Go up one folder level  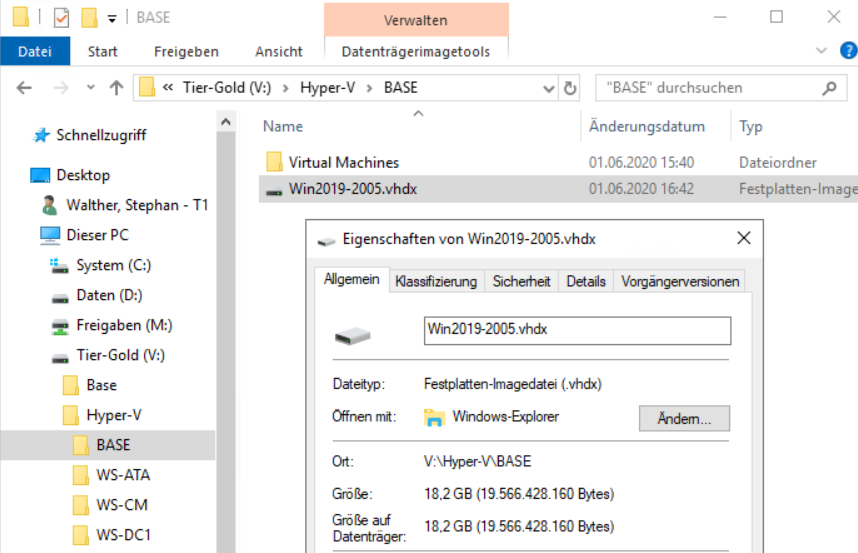pos(116,88)
